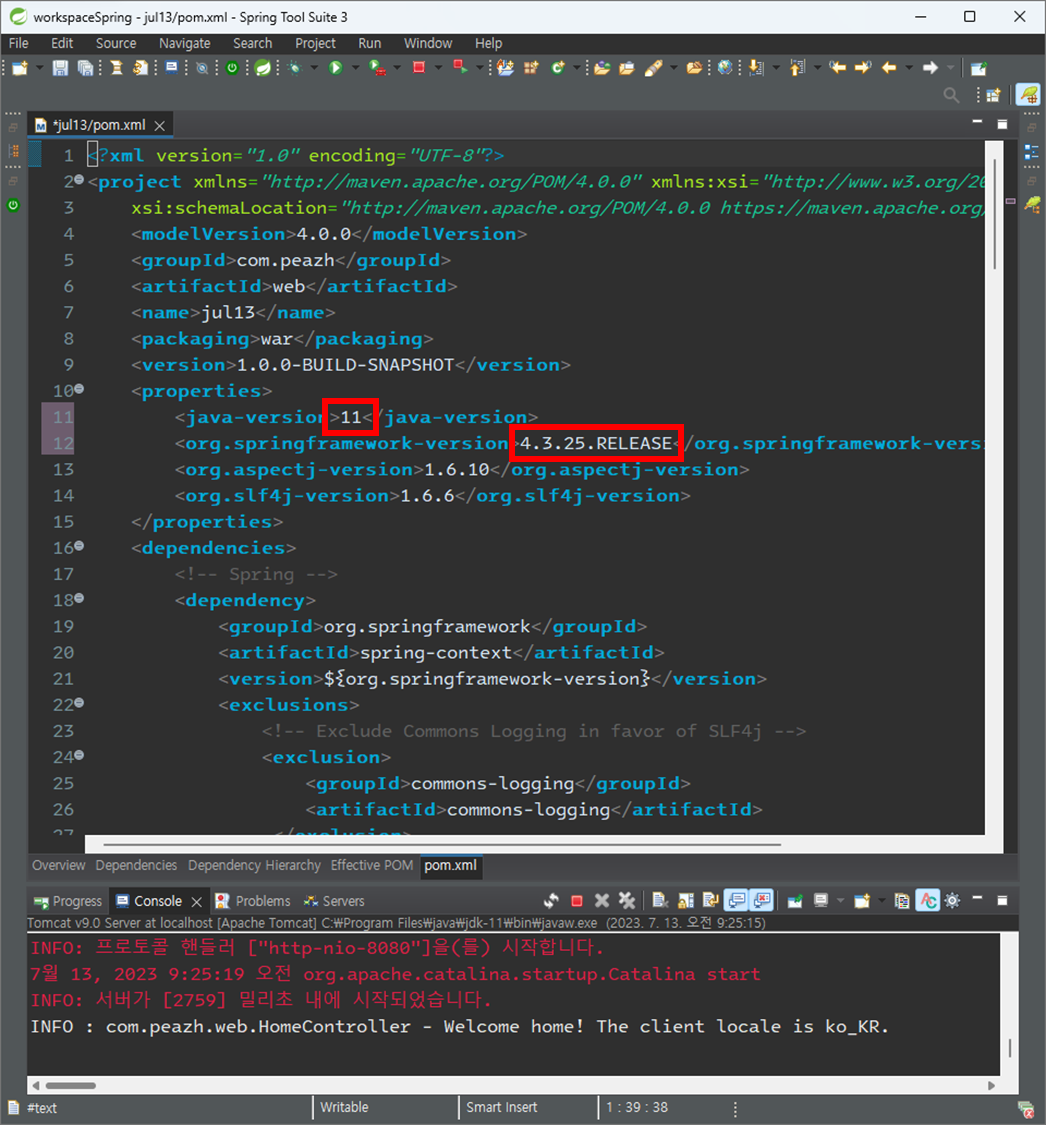
Task: Open Display Selected Console dropdown arrow
Action: click(x=840, y=900)
